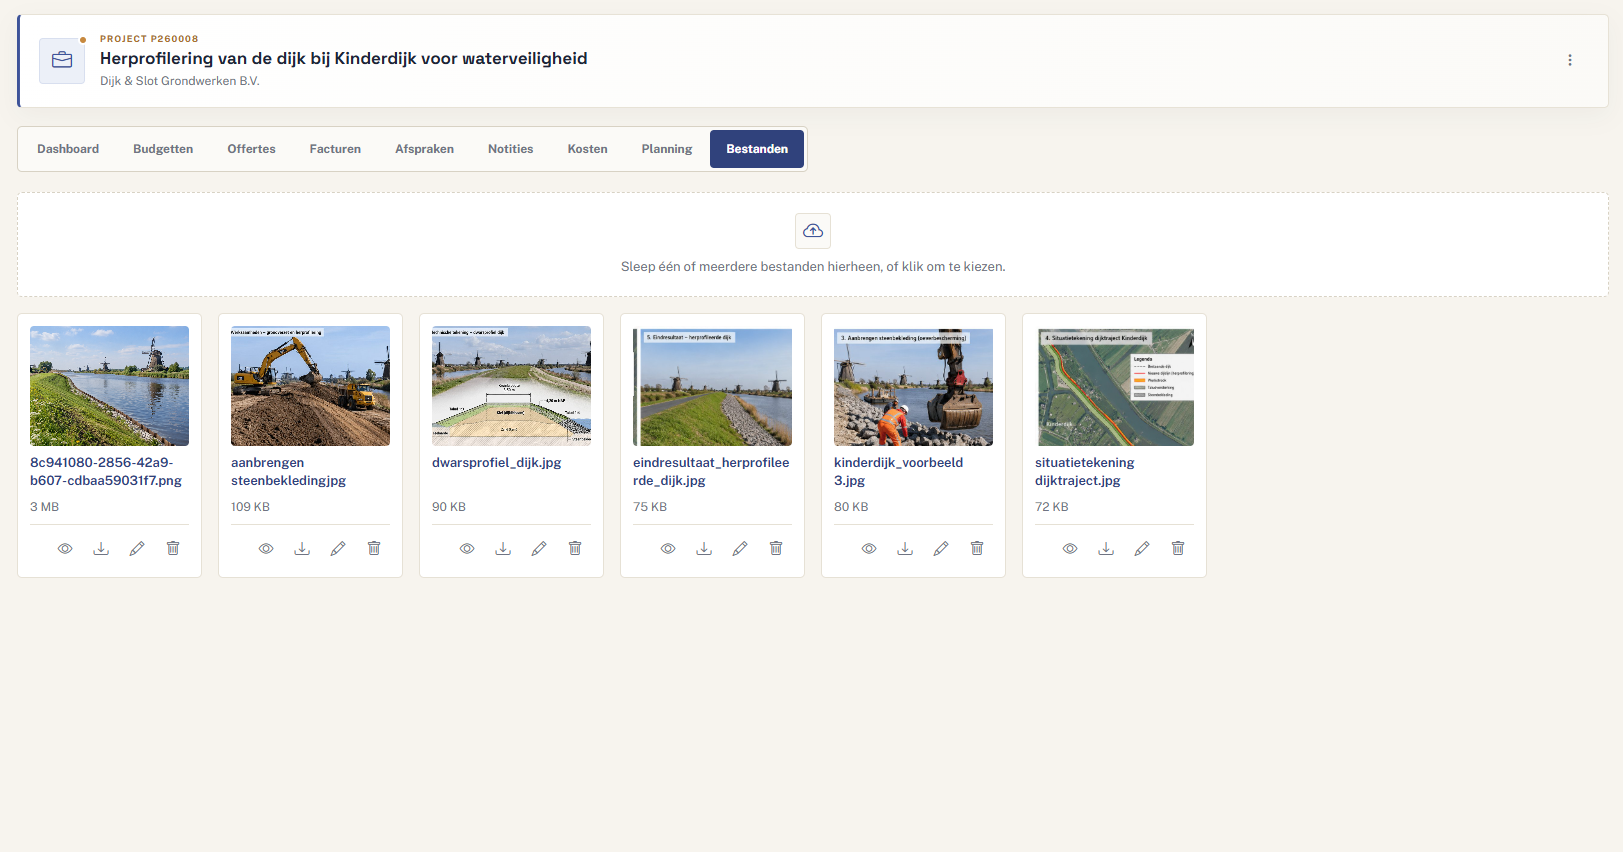1623x852 pixels.
Task: Edit kinderdijk_voorbeeld 3.jpg pencil icon
Action: pyautogui.click(x=941, y=548)
